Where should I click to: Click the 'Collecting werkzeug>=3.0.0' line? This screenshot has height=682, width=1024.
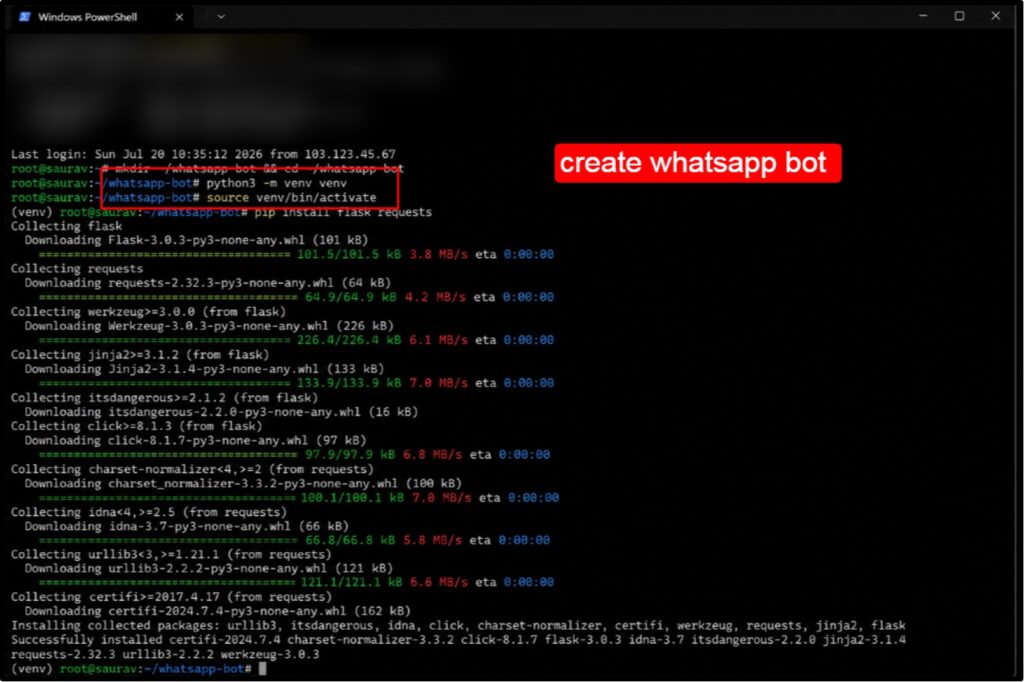pos(148,312)
